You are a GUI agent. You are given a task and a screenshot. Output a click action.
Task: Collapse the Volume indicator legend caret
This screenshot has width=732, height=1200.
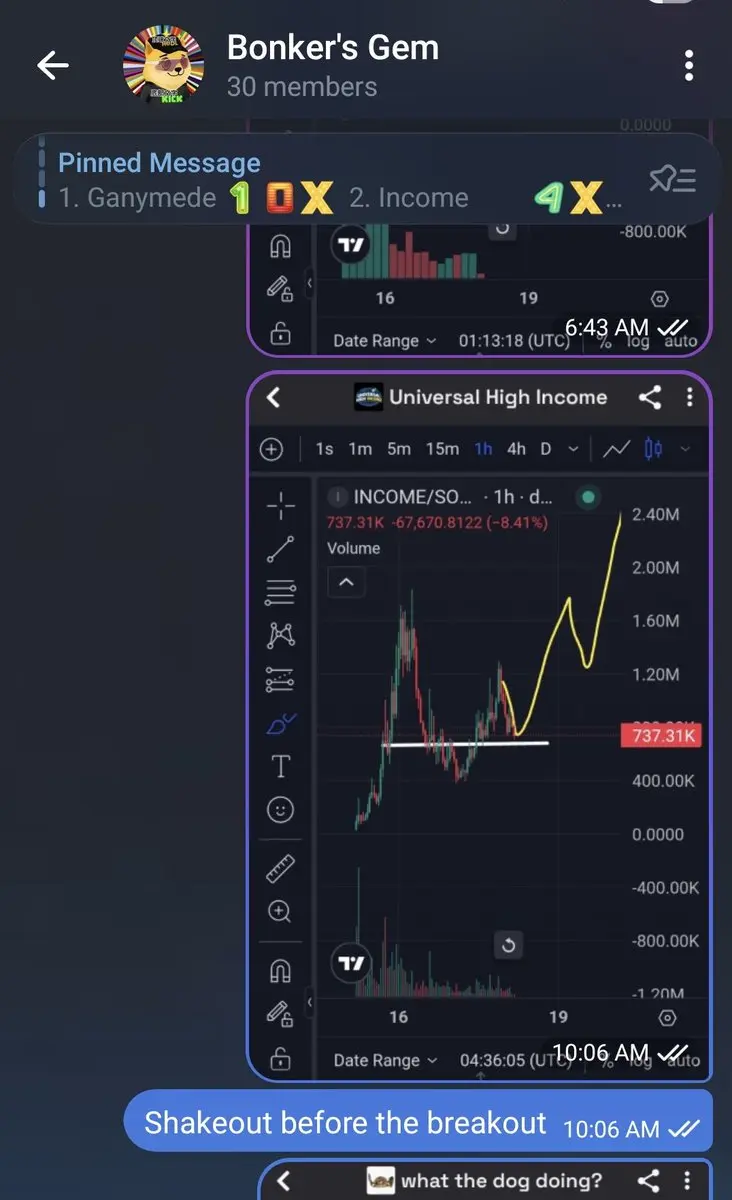[346, 582]
